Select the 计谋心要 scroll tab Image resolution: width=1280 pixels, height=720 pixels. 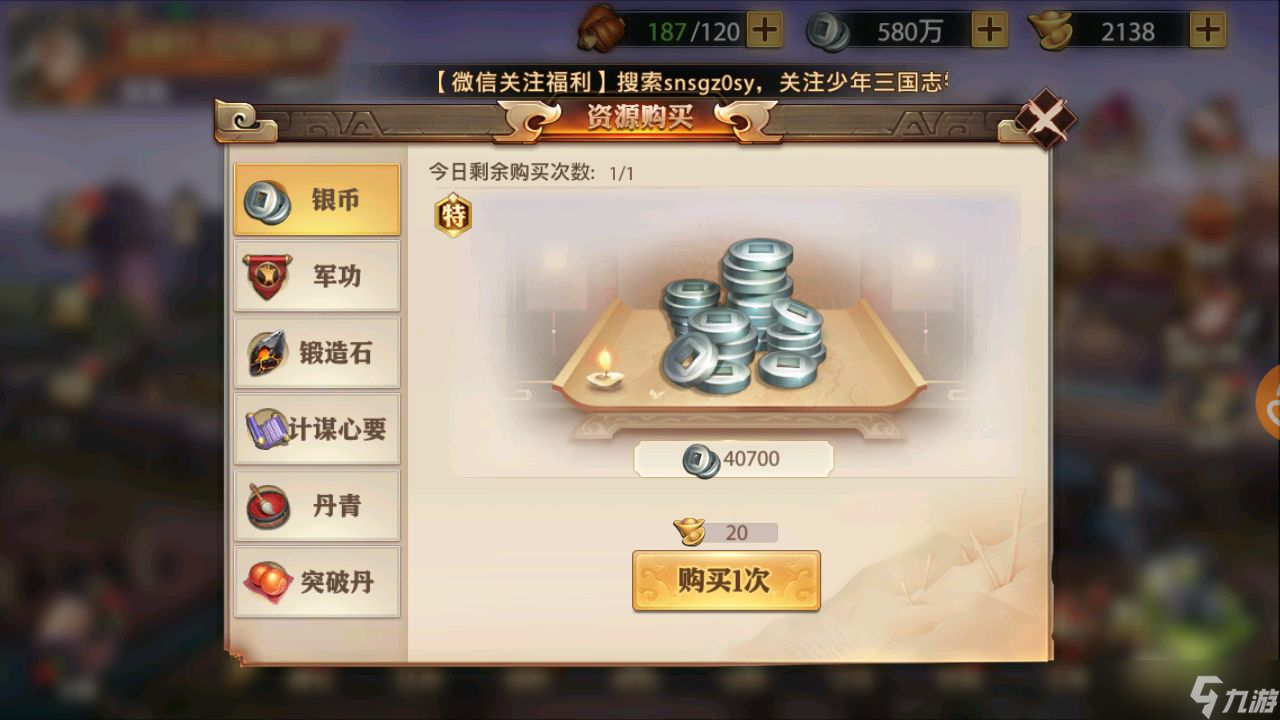[316, 429]
